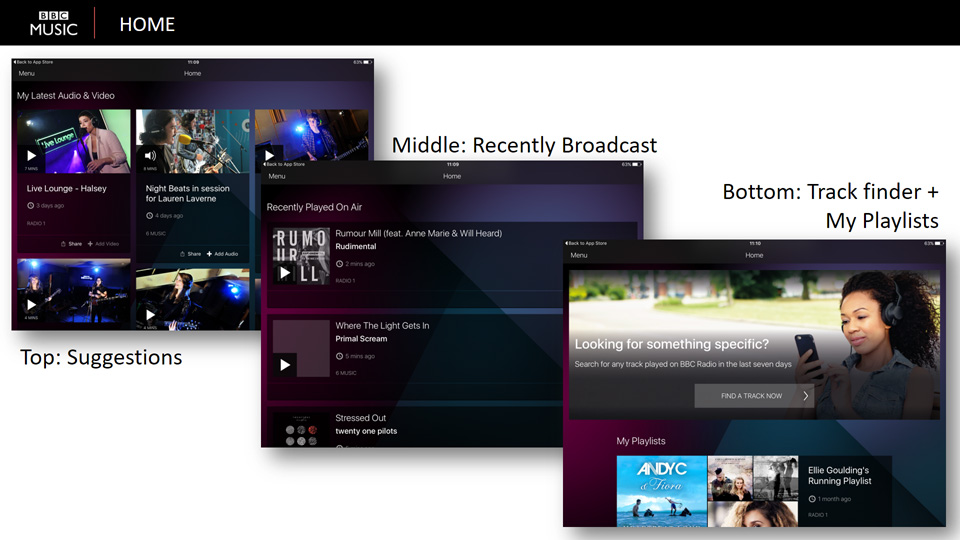Click the My Playlists heading
Screen dimensions: 960x540
click(641, 441)
